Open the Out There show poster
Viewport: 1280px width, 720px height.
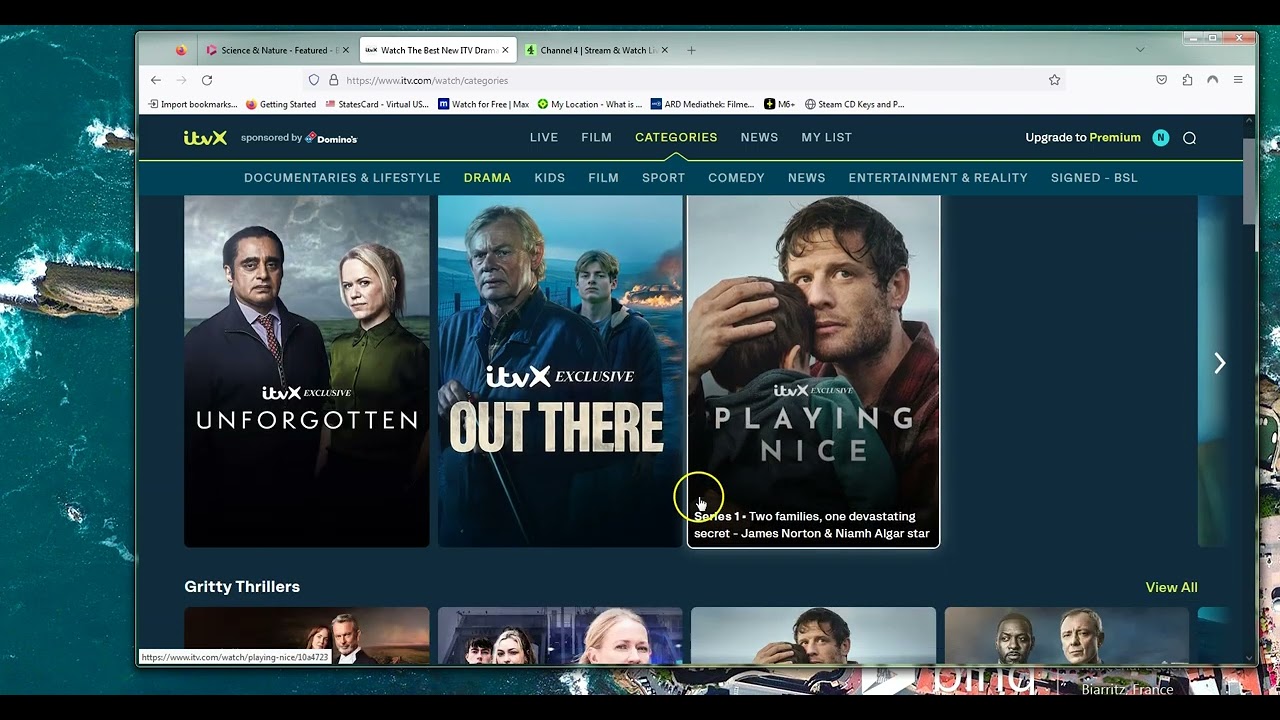coord(560,371)
